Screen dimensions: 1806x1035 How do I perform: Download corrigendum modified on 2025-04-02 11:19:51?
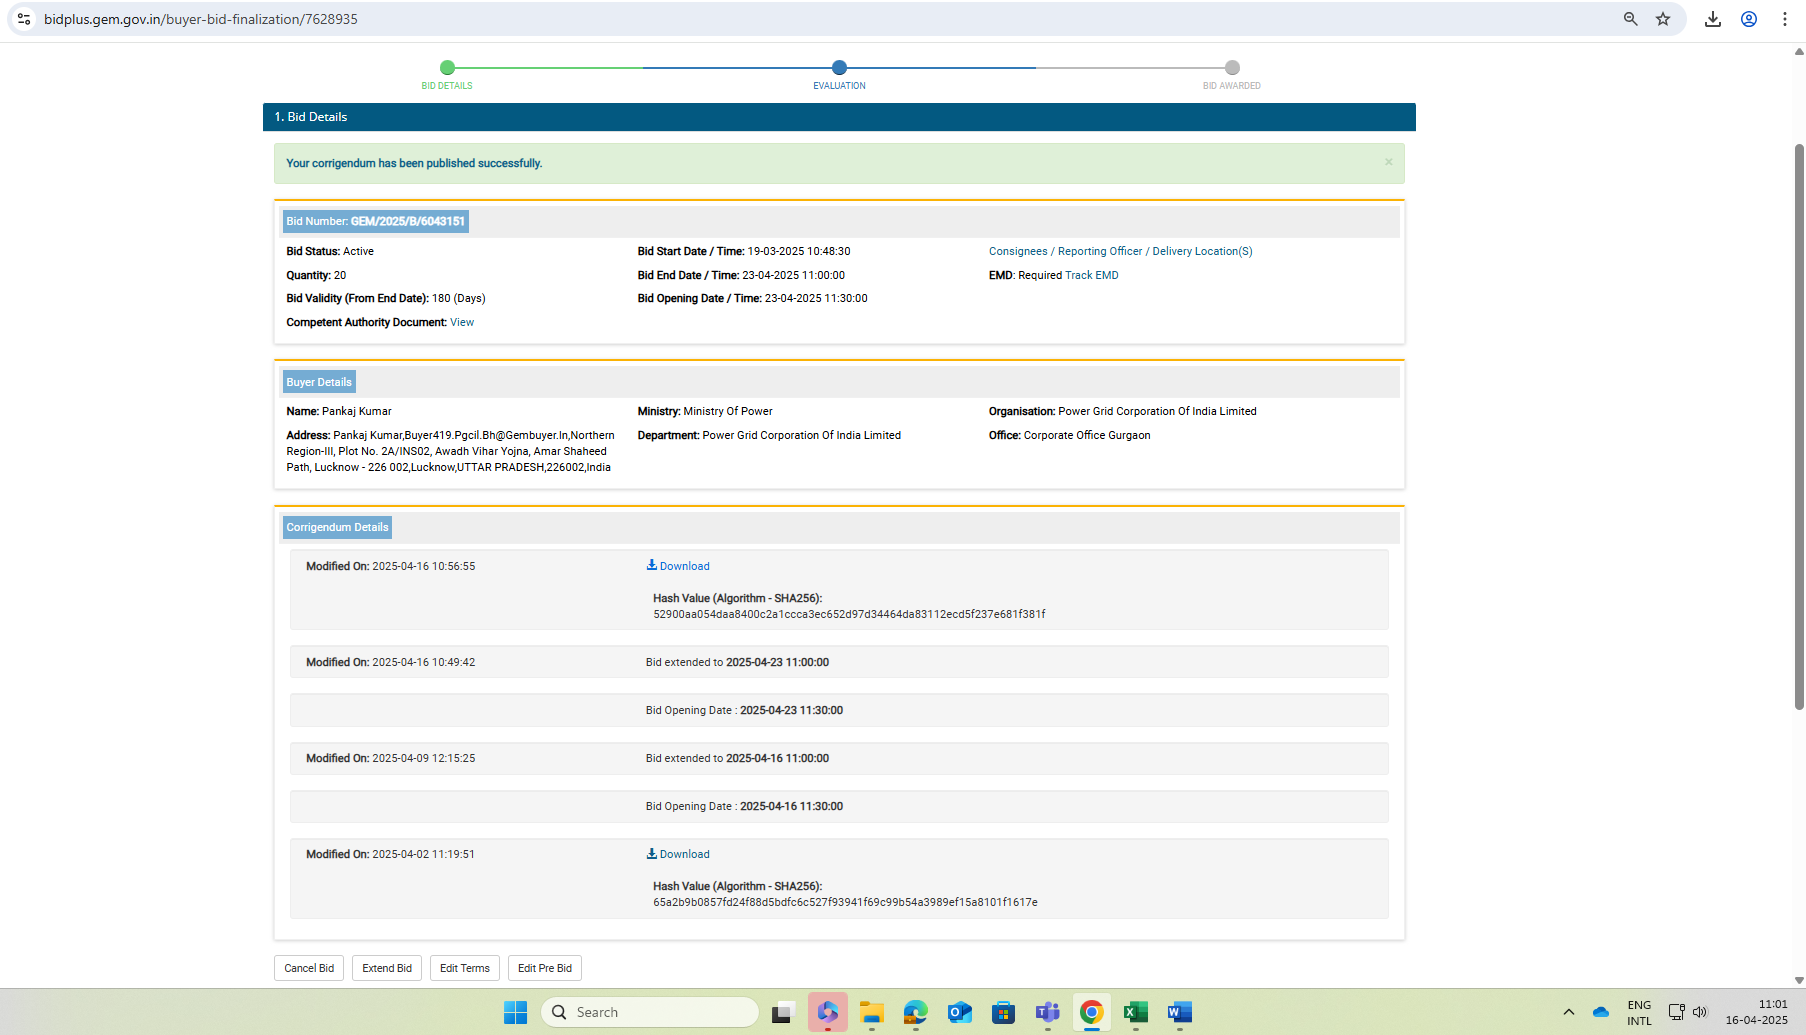pyautogui.click(x=678, y=854)
